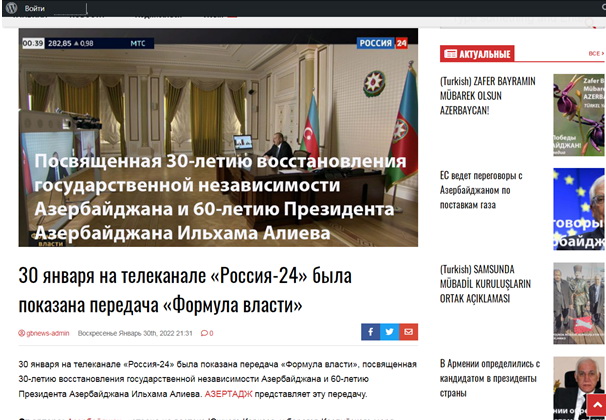The width and height of the screenshot is (606, 420).
Task: Open ZAFER BAYRAMIN MÜBAREK OLSUN article
Action: [488, 96]
